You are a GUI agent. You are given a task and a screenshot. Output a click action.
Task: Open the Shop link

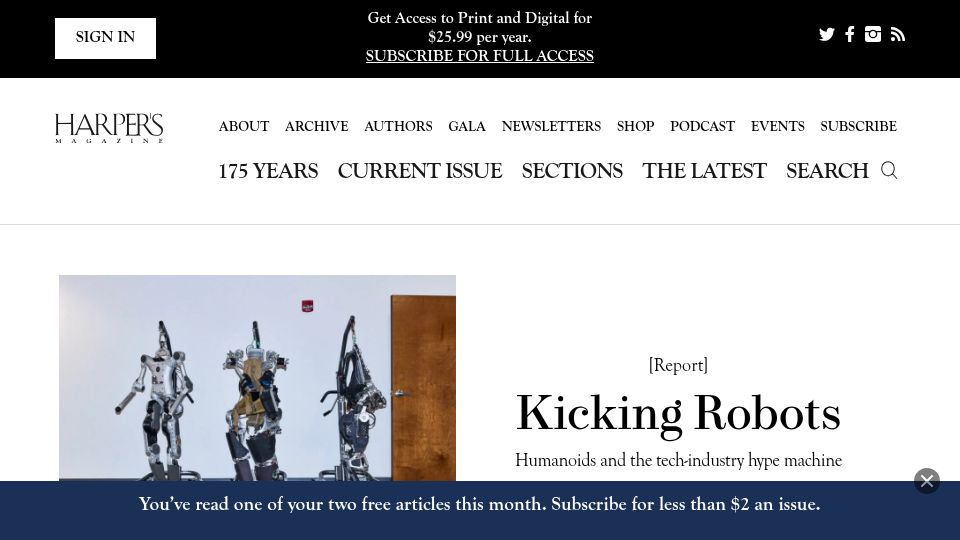pyautogui.click(x=636, y=126)
